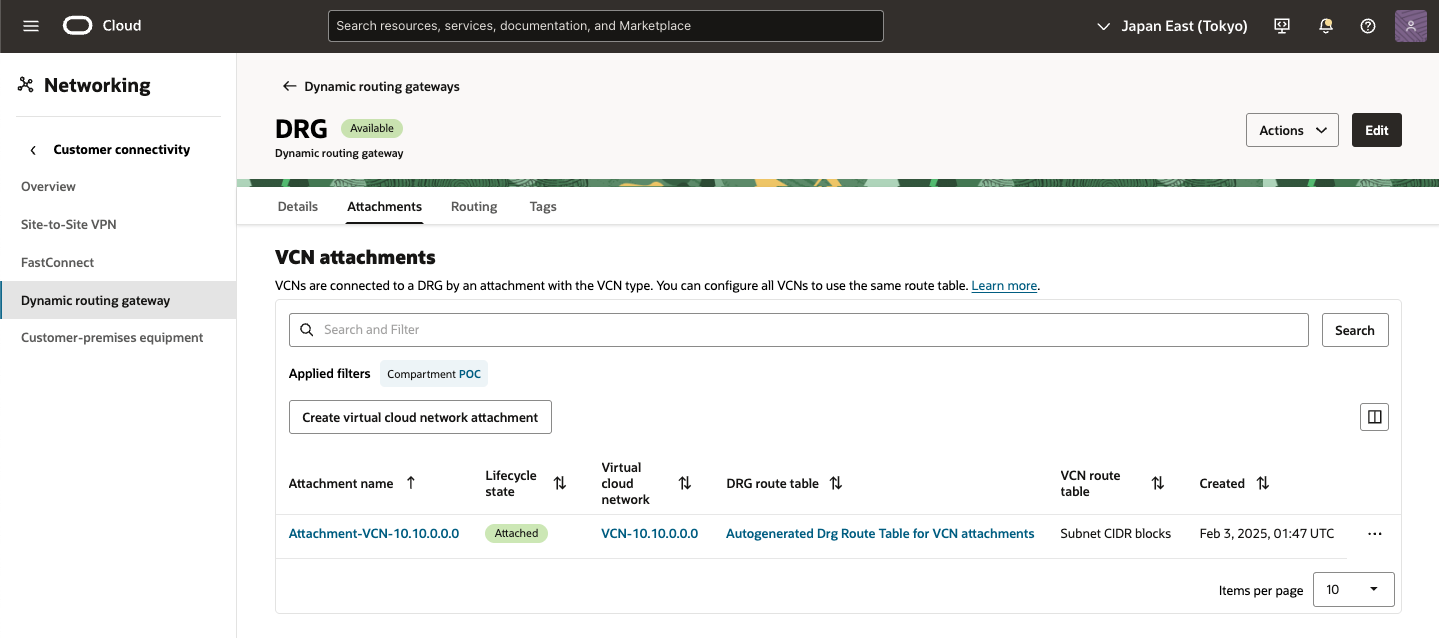Open the announcements bell icon
This screenshot has width=1439, height=638.
point(1326,26)
